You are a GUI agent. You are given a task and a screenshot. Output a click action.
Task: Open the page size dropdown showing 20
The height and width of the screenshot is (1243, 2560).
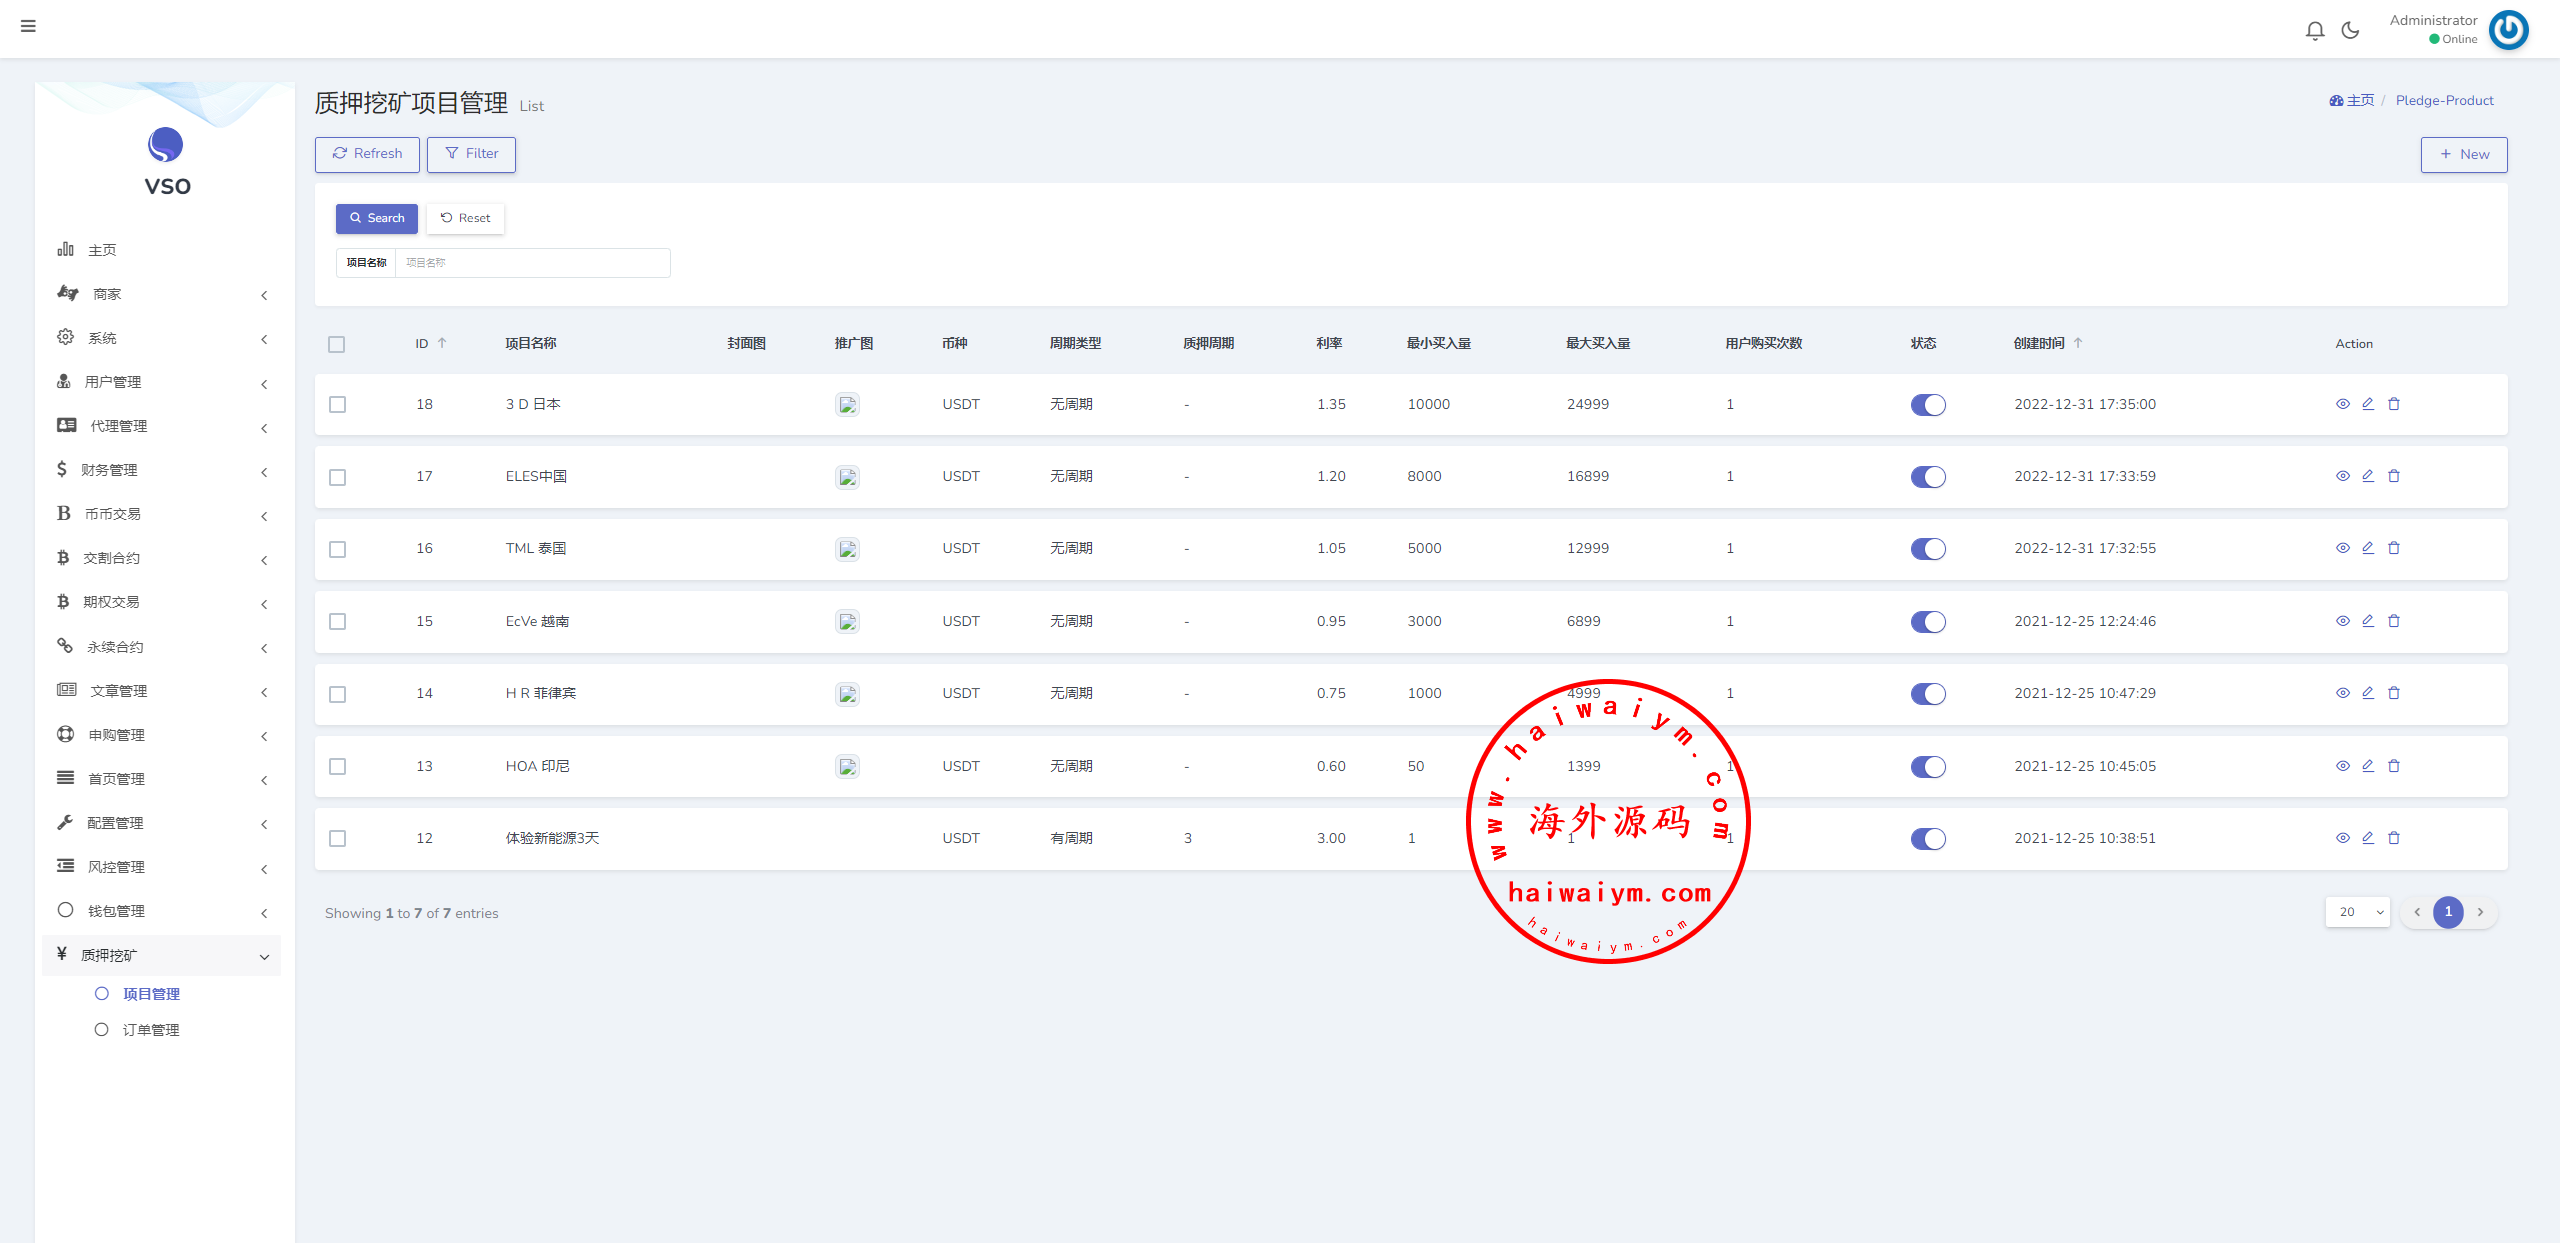pos(2357,912)
